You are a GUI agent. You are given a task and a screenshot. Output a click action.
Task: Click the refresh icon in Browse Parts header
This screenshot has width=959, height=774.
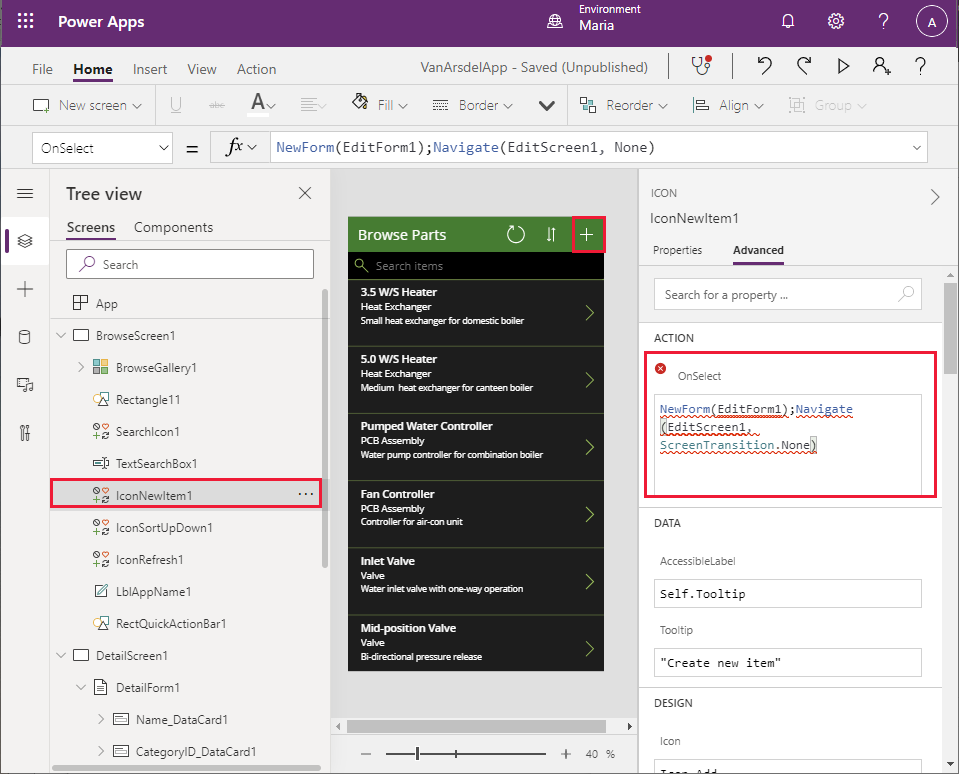(x=516, y=235)
